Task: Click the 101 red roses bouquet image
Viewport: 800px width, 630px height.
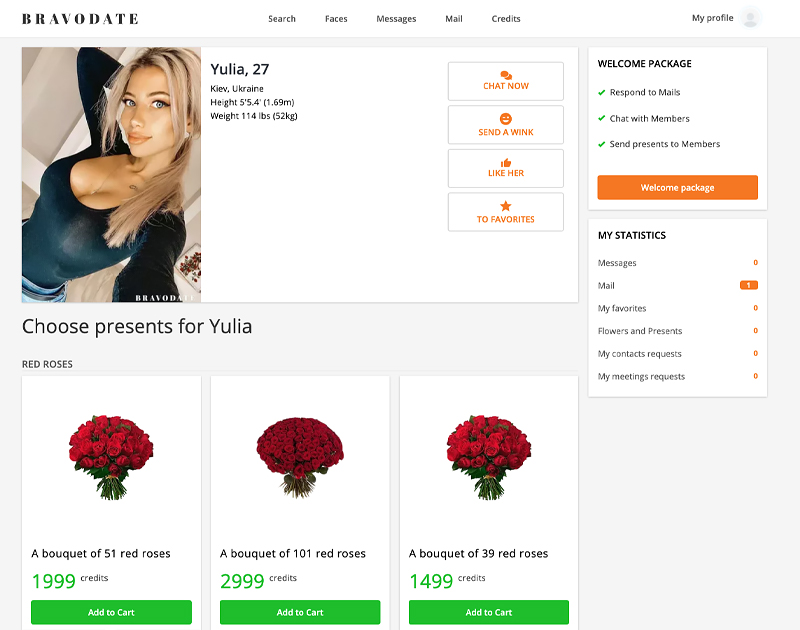Action: (300, 458)
